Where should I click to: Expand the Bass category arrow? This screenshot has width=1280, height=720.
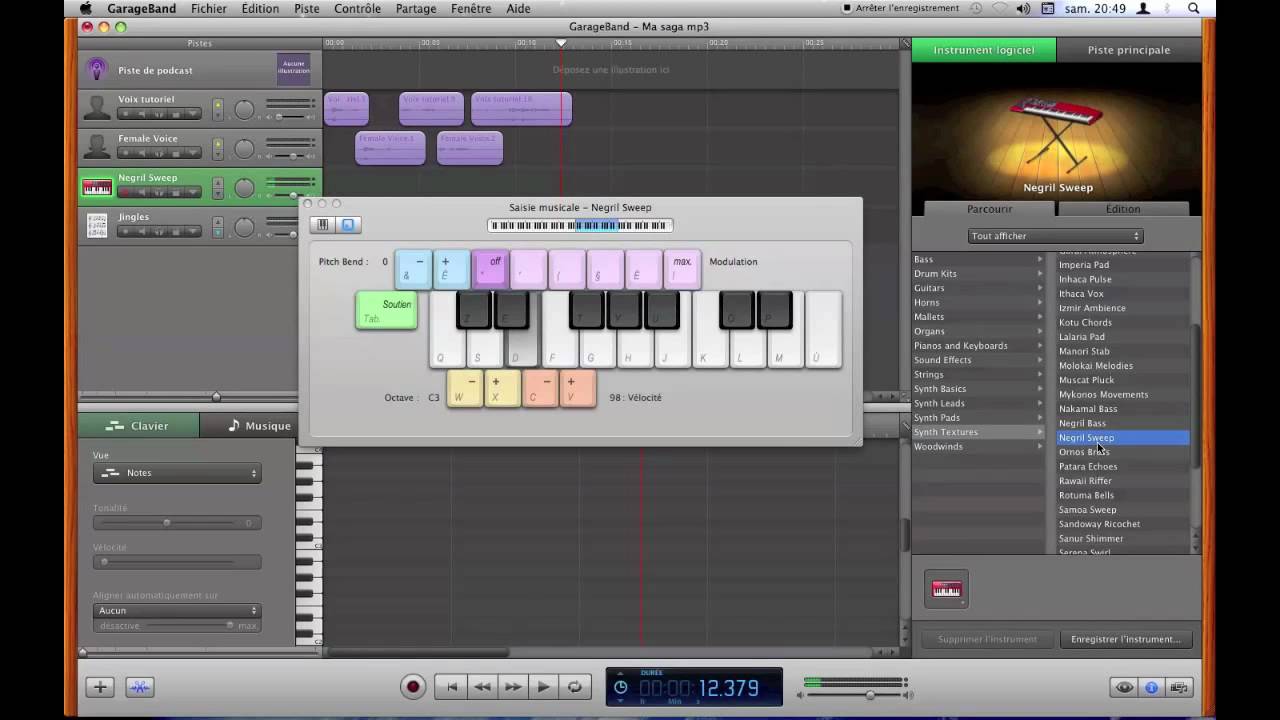point(1040,260)
